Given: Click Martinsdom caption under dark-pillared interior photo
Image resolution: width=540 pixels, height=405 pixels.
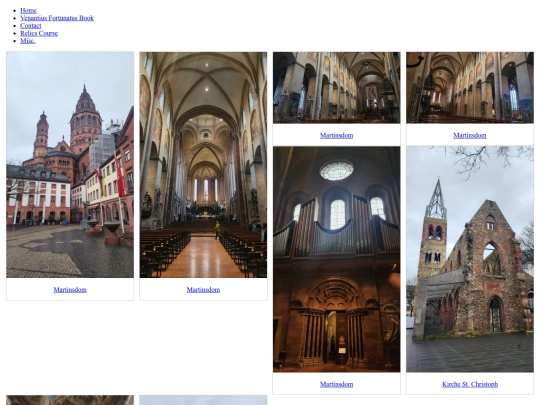Looking at the screenshot, I should (x=336, y=135).
